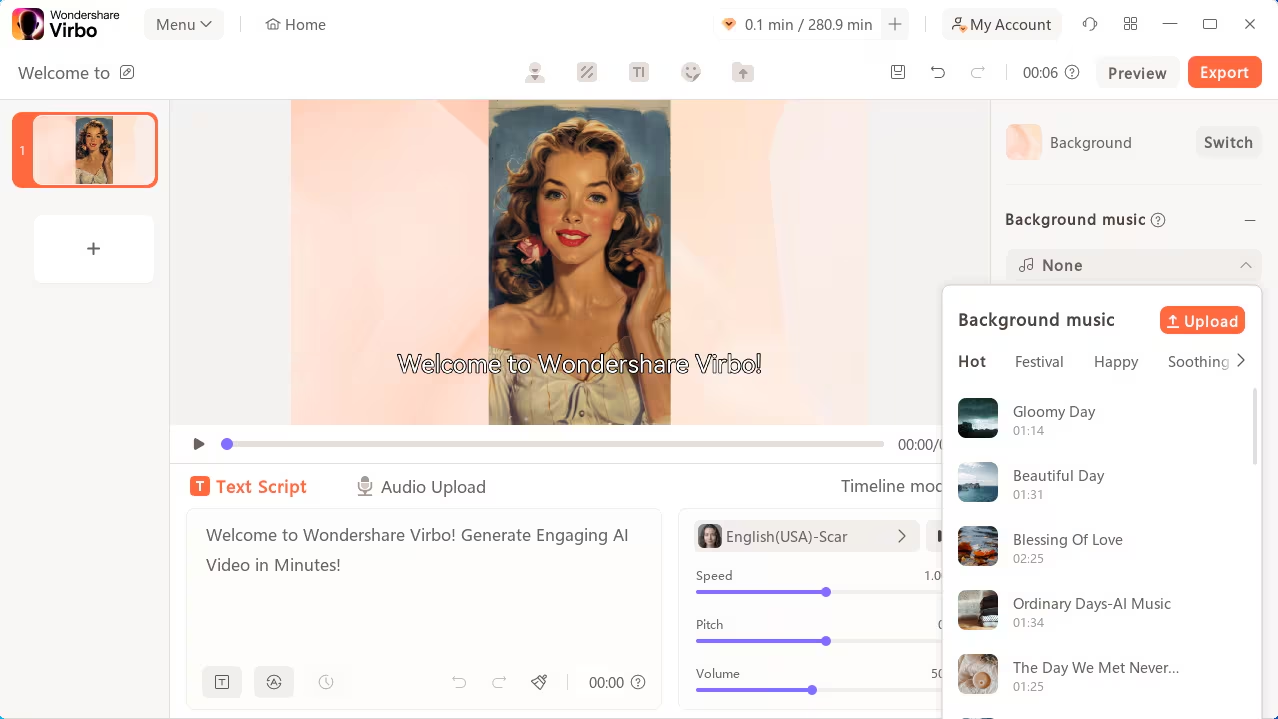The height and width of the screenshot is (719, 1278).
Task: Edit project name with pencil icon
Action: pos(127,72)
